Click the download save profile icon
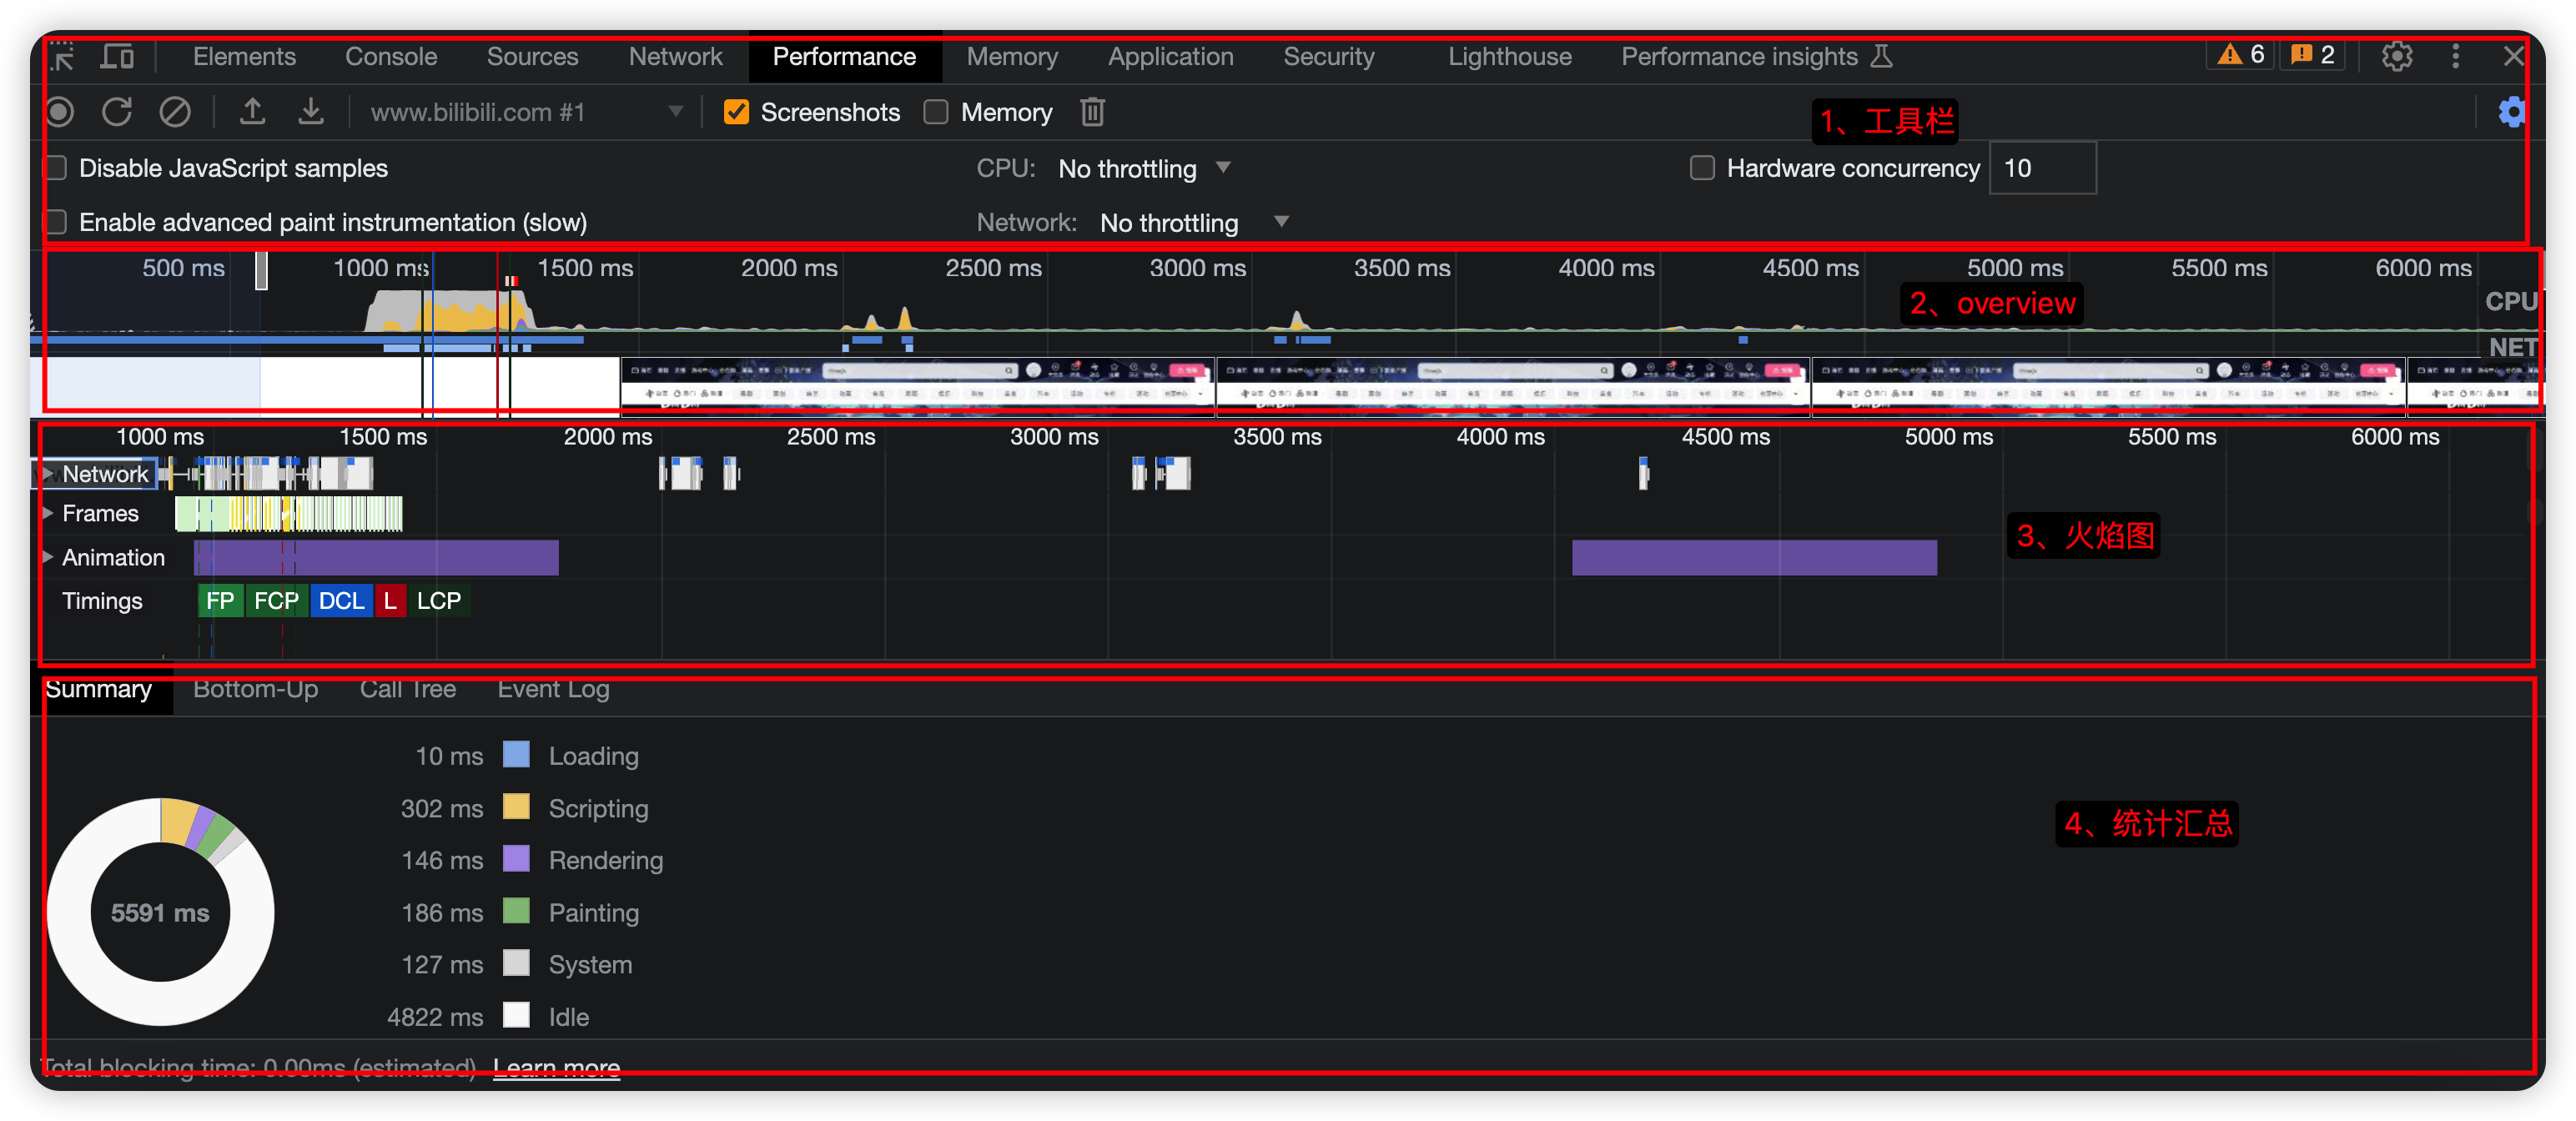Image resolution: width=2576 pixels, height=1121 pixels. tap(311, 112)
